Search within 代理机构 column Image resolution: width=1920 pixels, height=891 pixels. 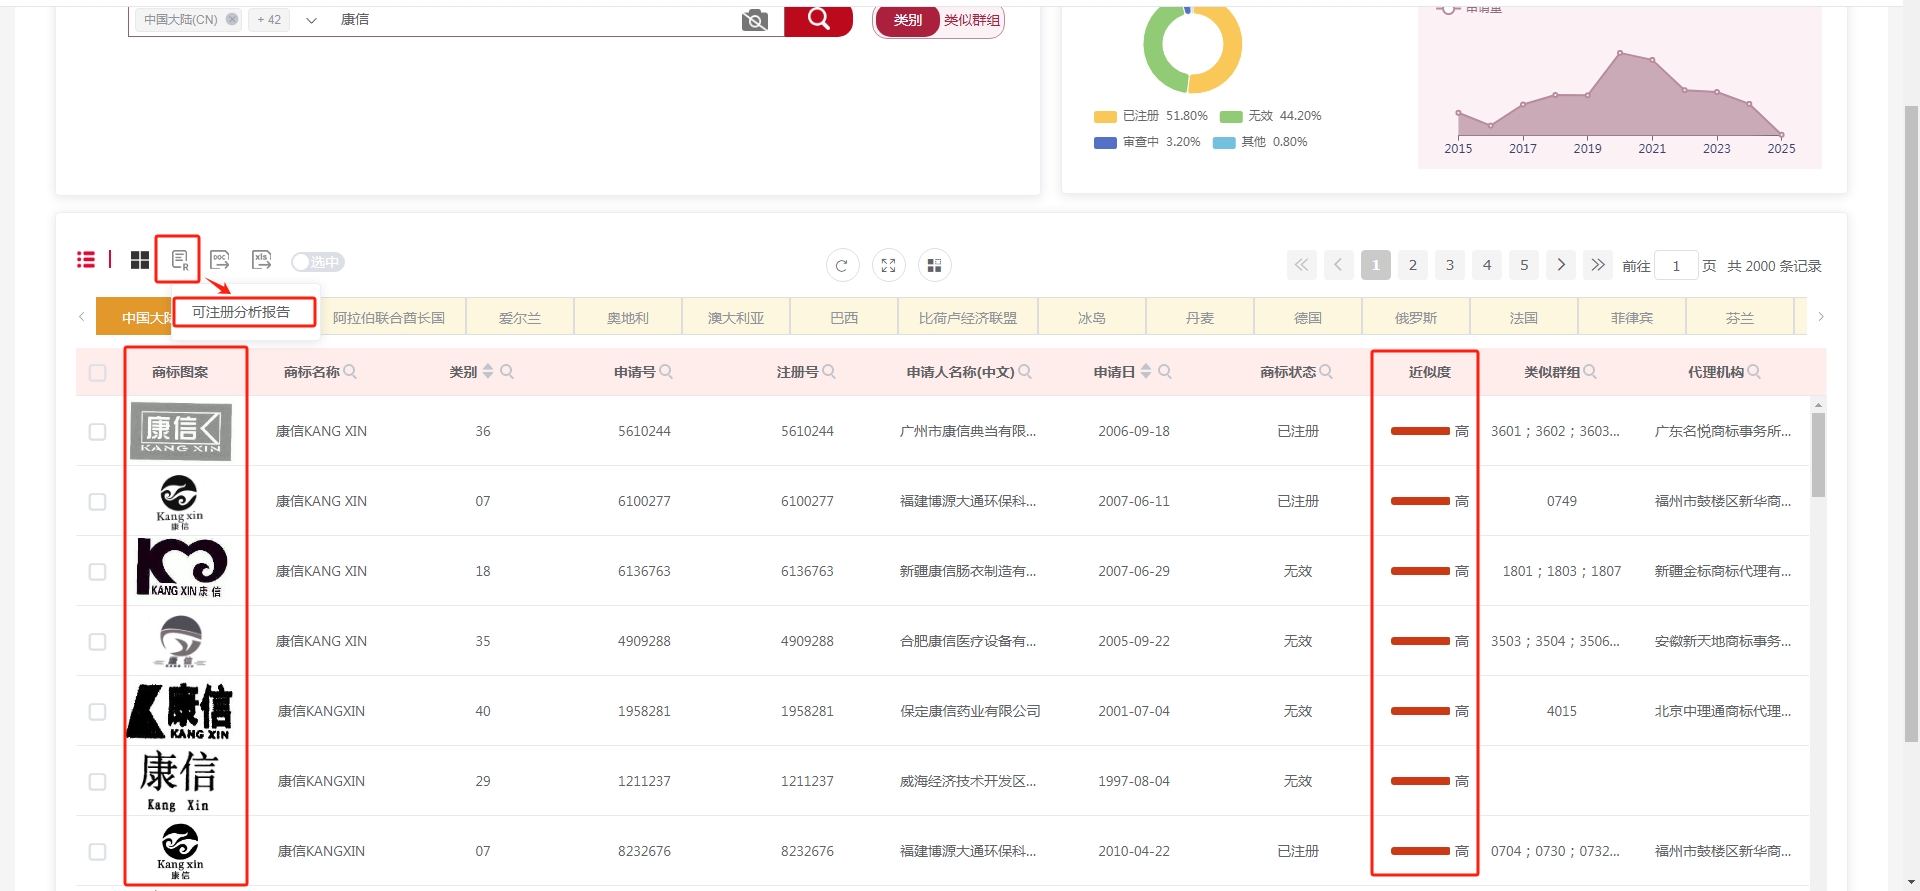click(1754, 371)
